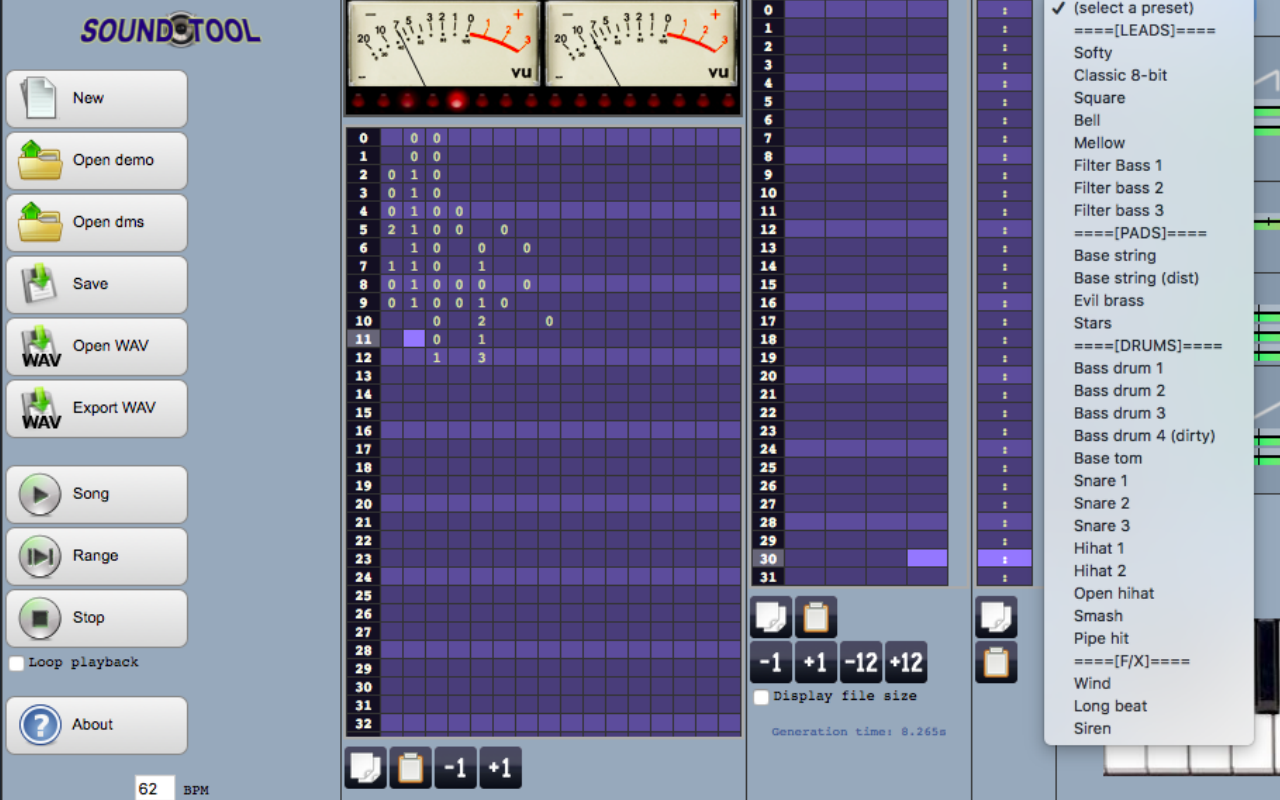
Task: Pick the Siren effect preset
Action: click(1092, 728)
